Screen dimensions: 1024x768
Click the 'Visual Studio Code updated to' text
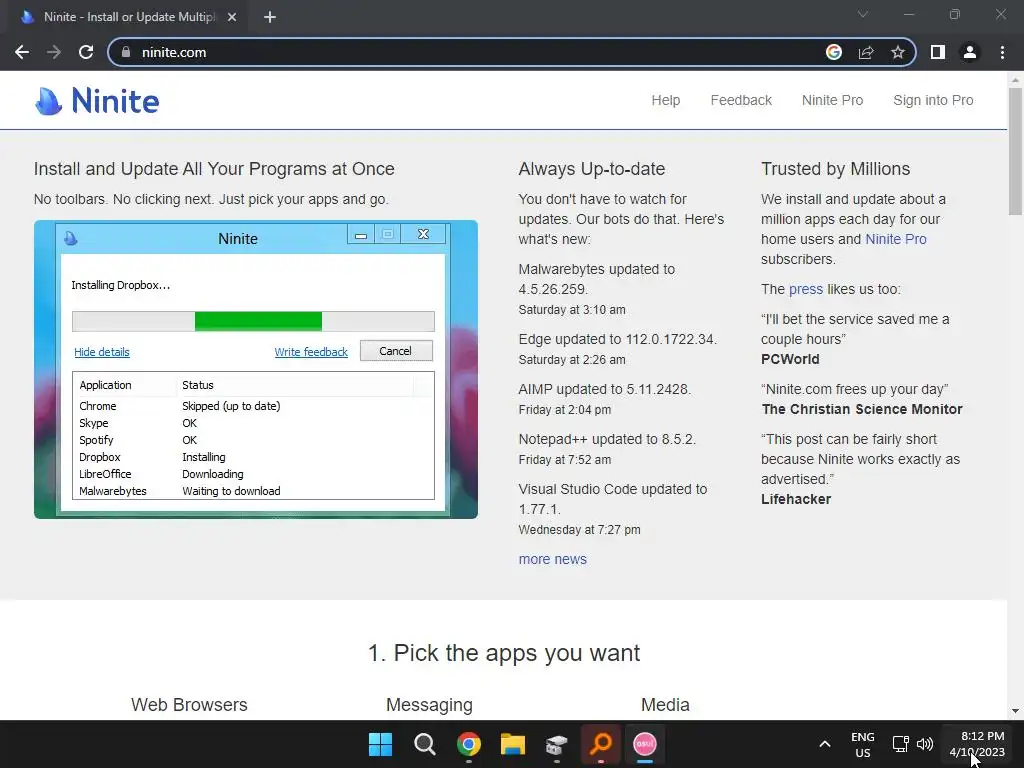(613, 489)
